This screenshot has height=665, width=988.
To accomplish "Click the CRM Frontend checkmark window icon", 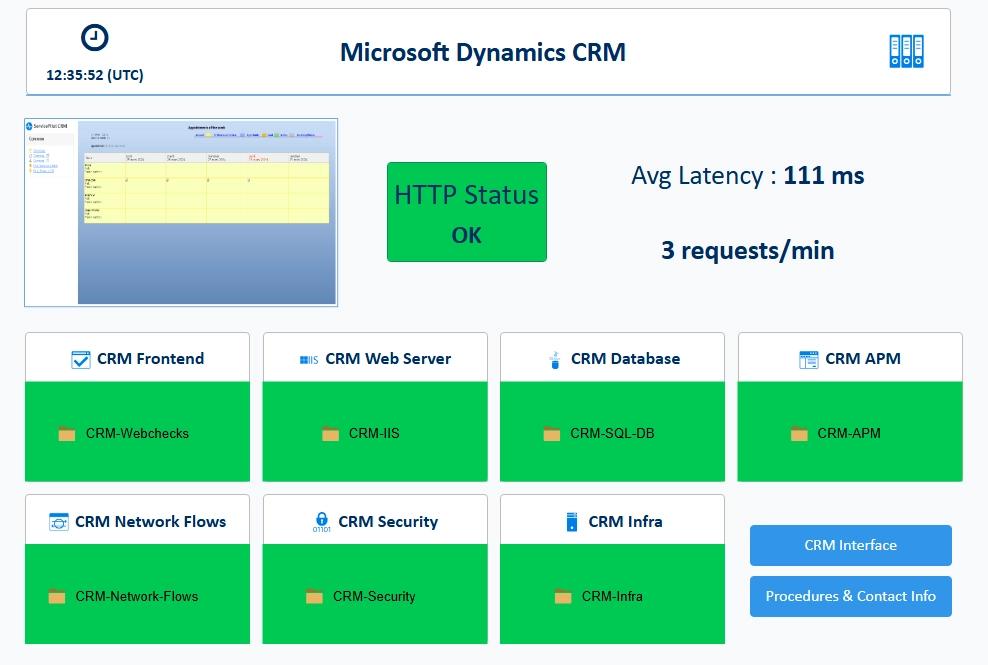I will 81,359.
